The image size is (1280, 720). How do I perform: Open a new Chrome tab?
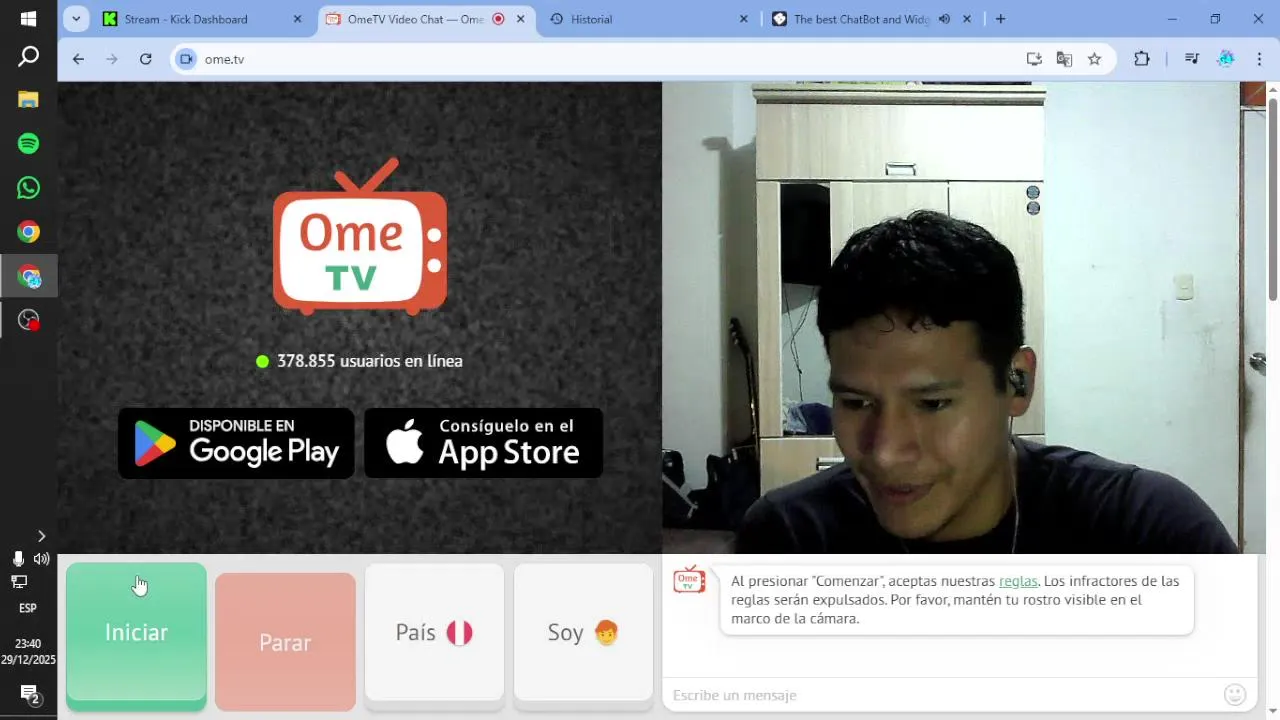pyautogui.click(x=1000, y=19)
